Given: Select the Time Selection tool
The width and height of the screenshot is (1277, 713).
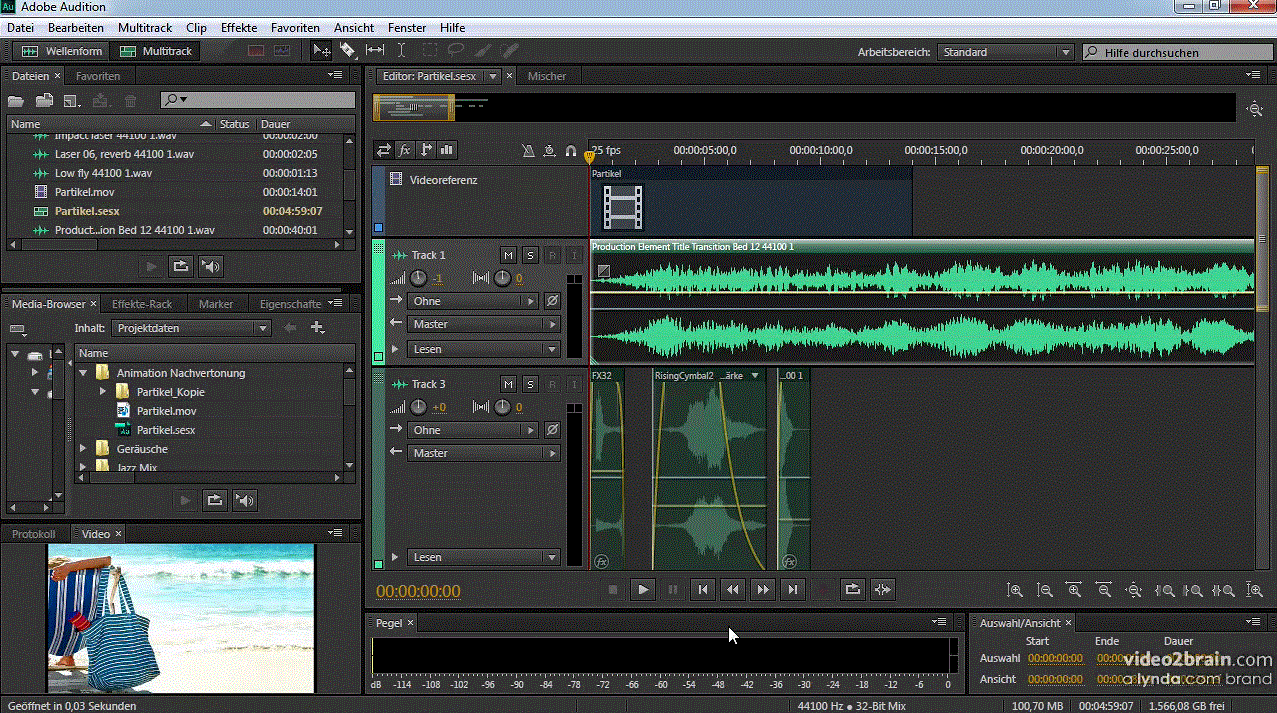Looking at the screenshot, I should pos(402,50).
